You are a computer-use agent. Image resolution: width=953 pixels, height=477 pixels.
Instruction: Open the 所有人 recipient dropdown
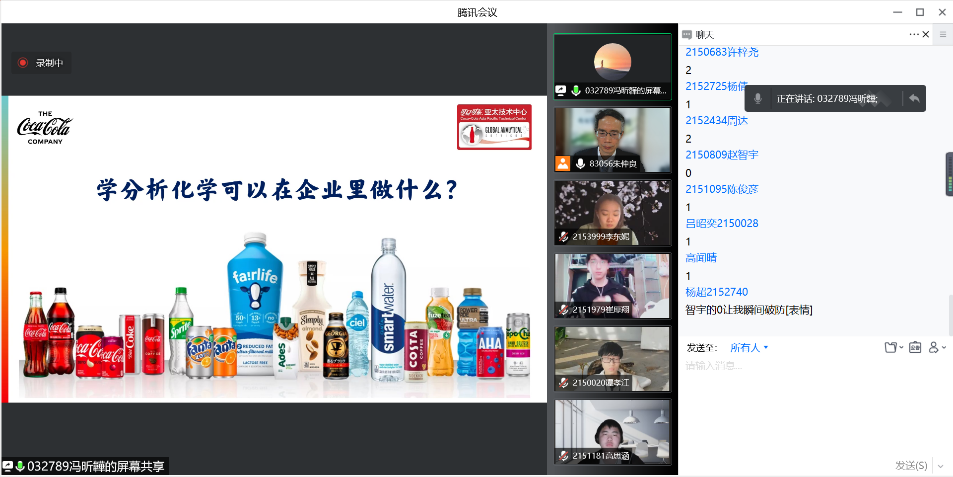[x=749, y=347]
